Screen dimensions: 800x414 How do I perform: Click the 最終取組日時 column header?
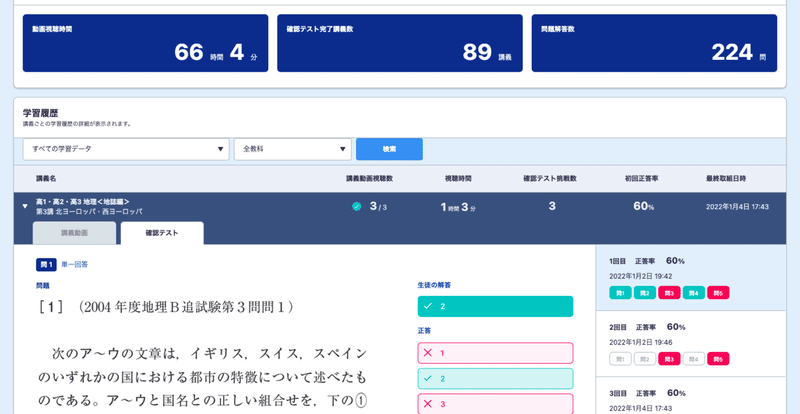coord(726,179)
